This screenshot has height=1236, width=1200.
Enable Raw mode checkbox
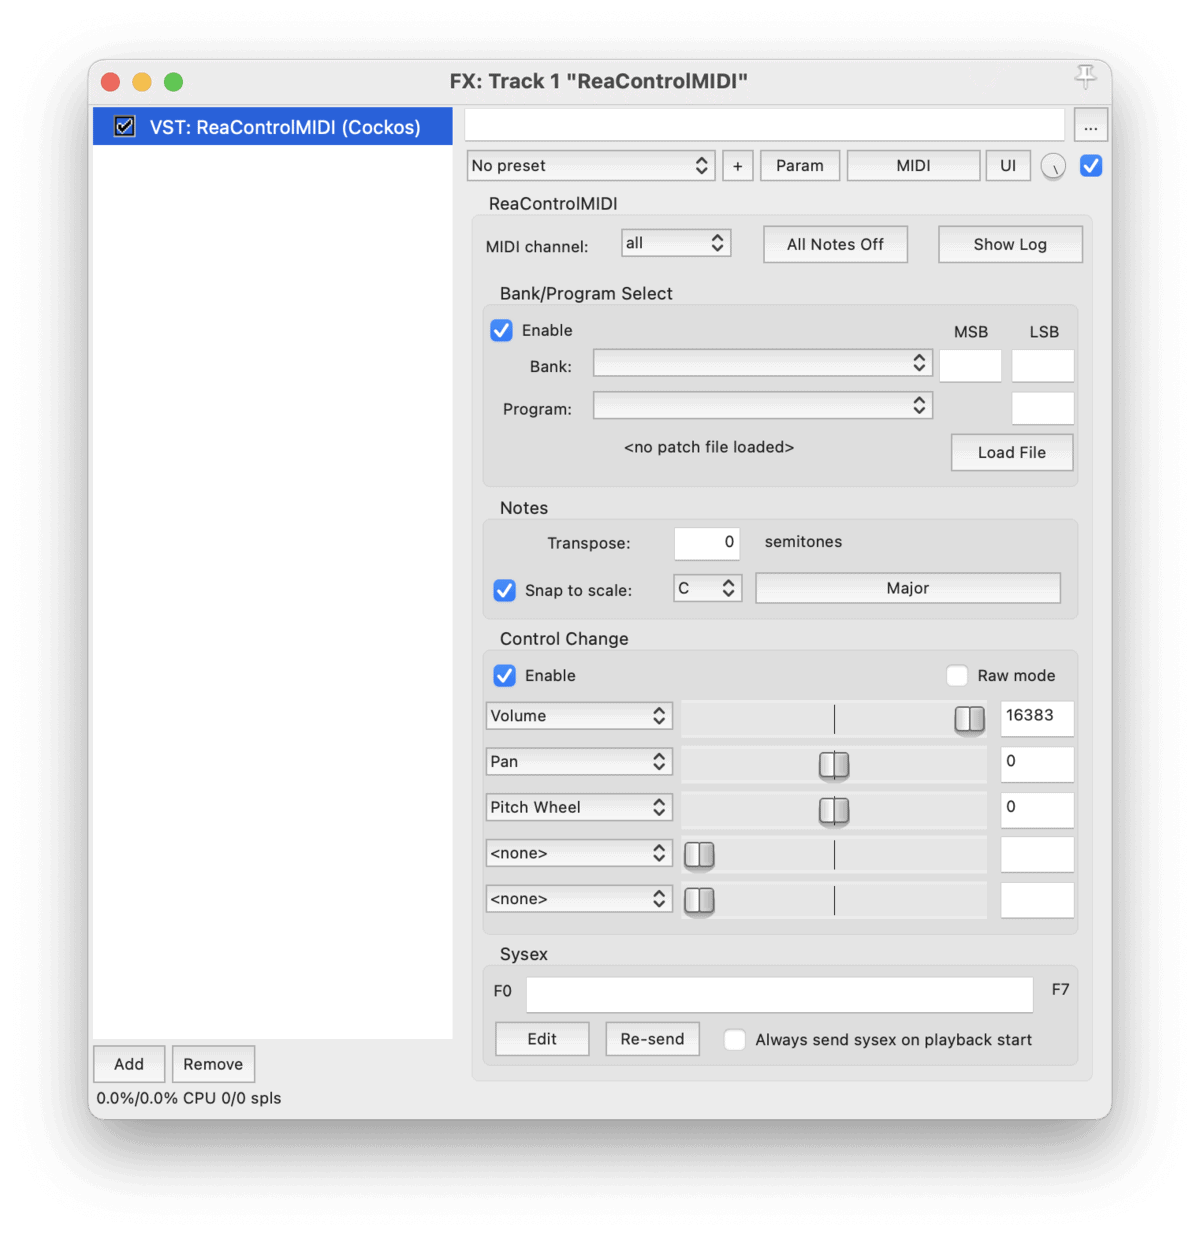coord(957,676)
